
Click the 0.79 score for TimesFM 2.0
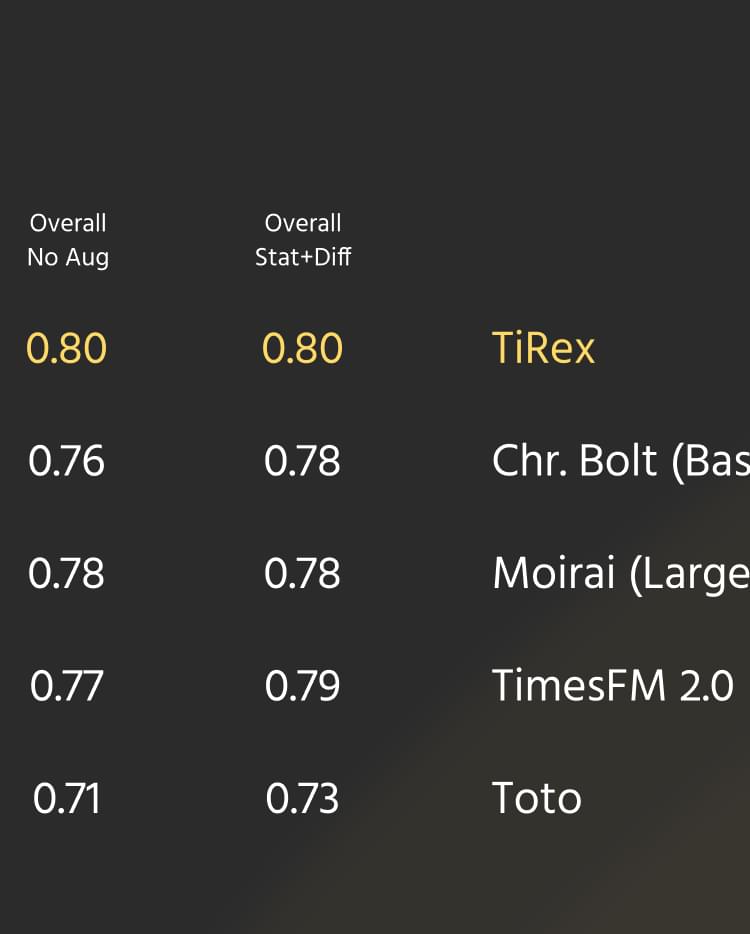coord(302,686)
